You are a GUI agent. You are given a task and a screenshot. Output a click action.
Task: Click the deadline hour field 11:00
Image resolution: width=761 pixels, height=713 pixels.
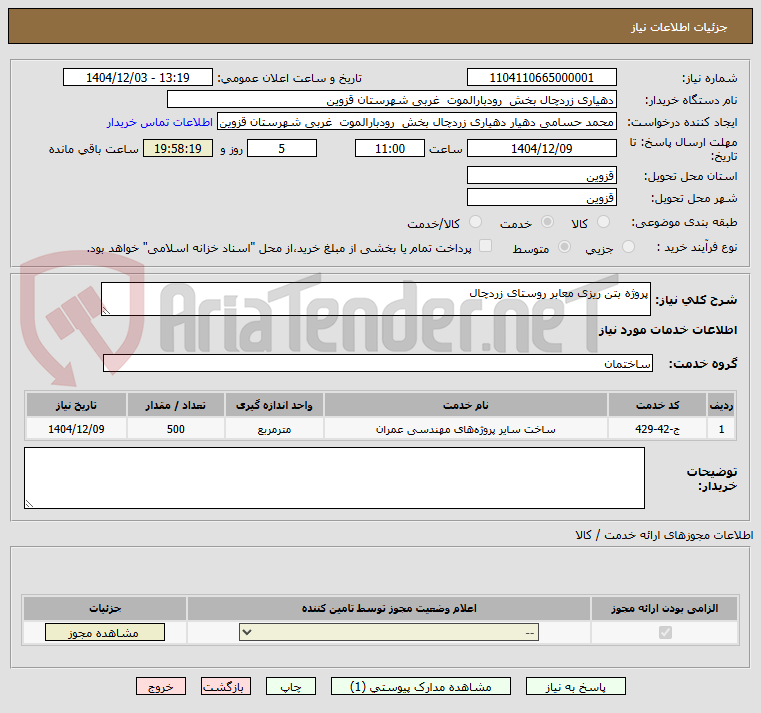coord(390,149)
